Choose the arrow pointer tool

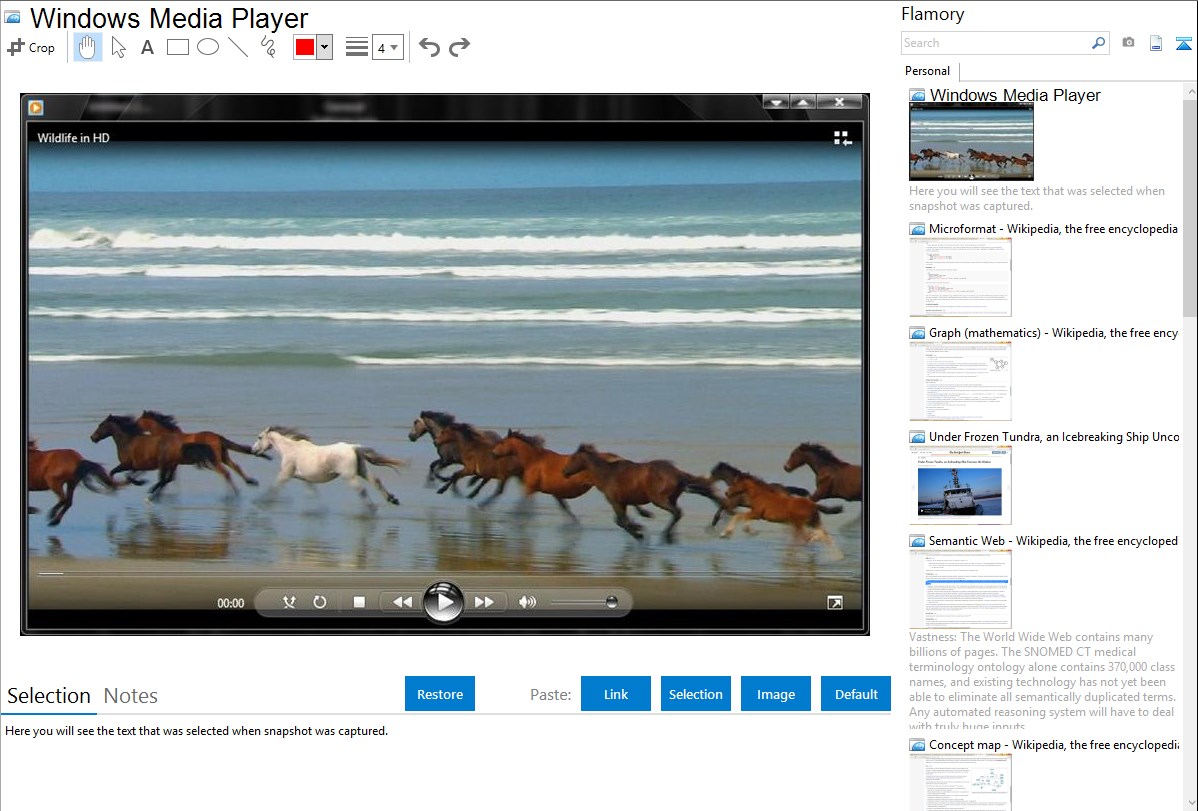(118, 47)
